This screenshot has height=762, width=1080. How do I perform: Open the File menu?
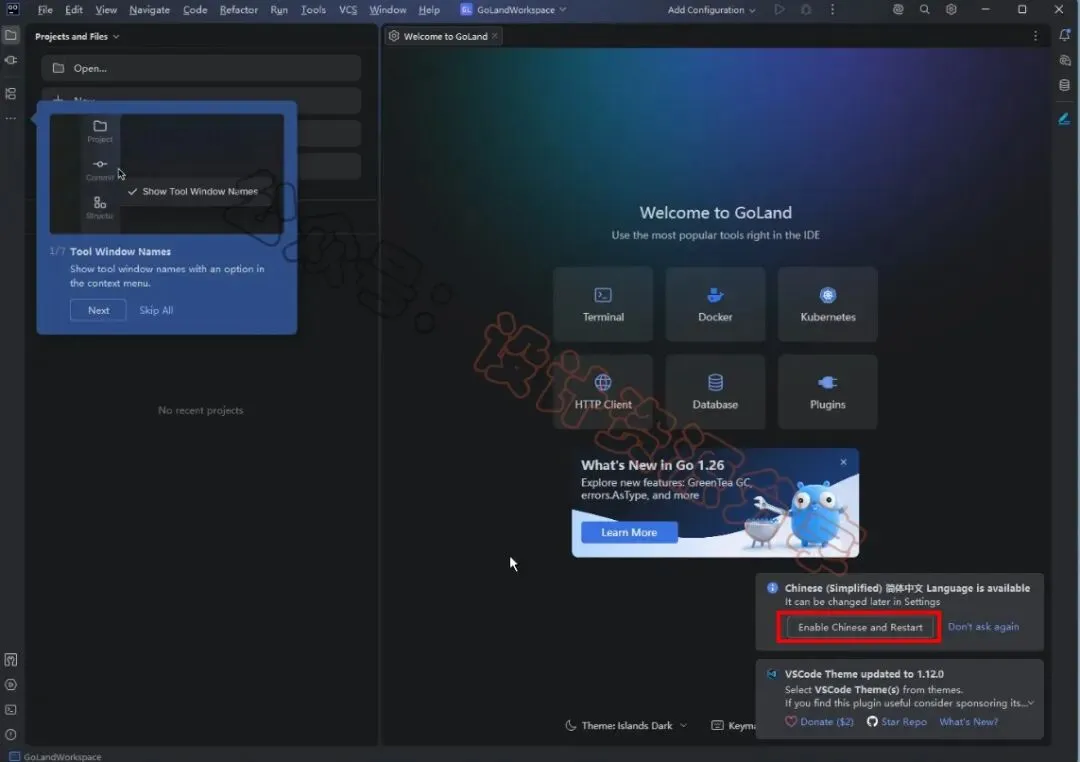click(x=45, y=10)
